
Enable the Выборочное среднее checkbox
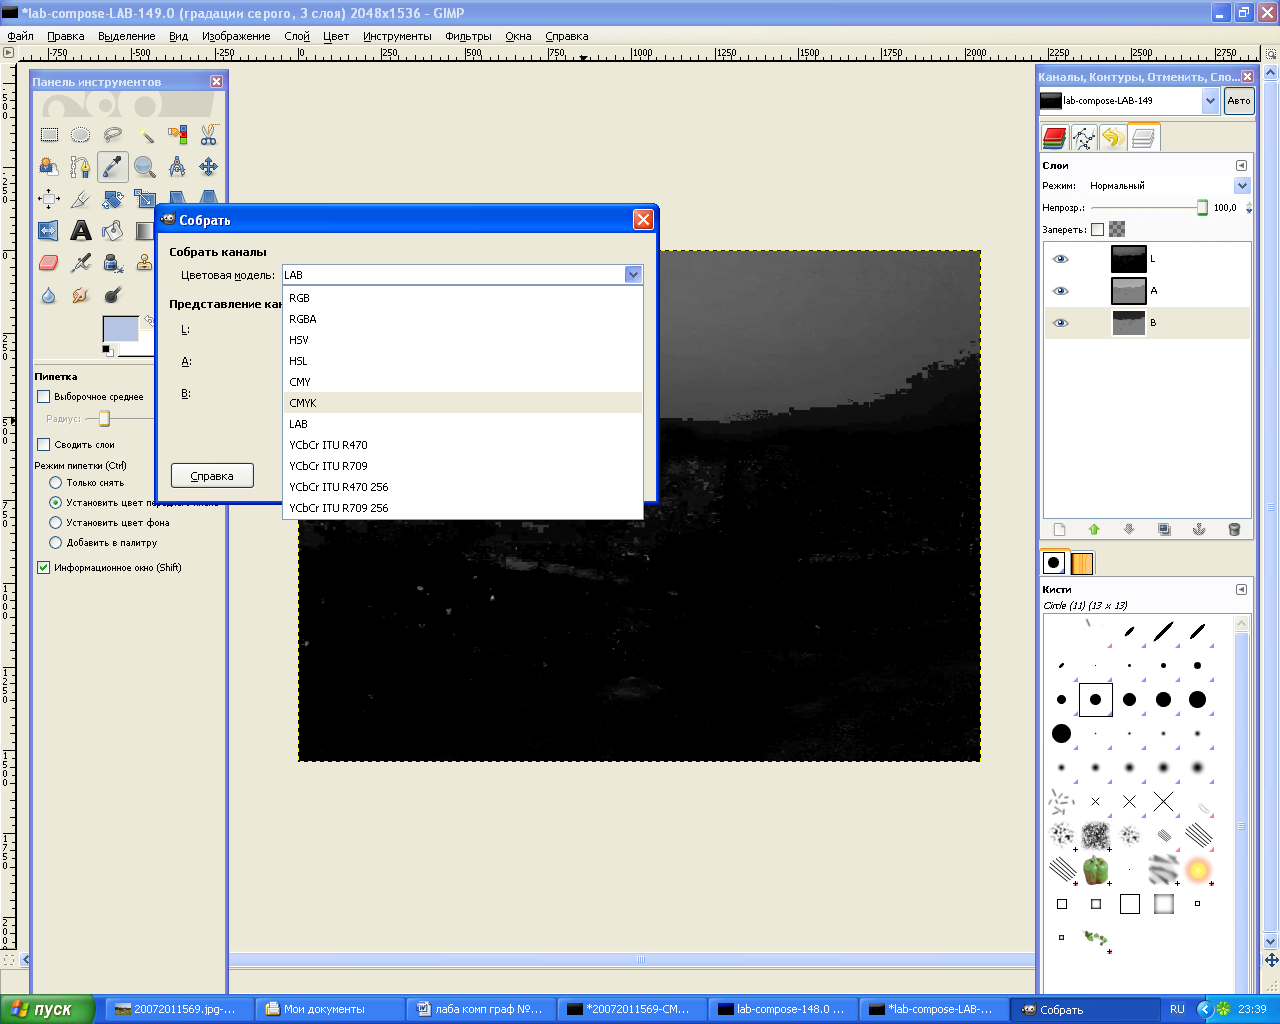43,397
